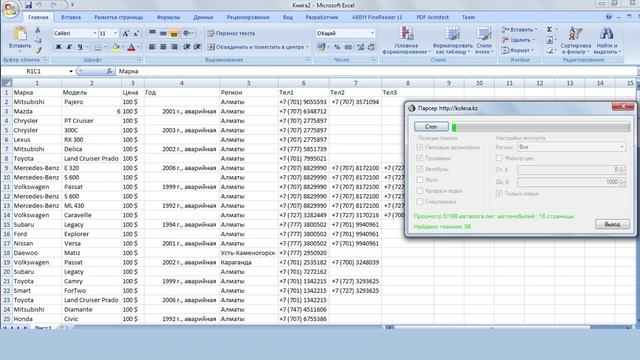This screenshot has width=640, height=360.
Task: Apply percent style to the number
Action: (337, 47)
